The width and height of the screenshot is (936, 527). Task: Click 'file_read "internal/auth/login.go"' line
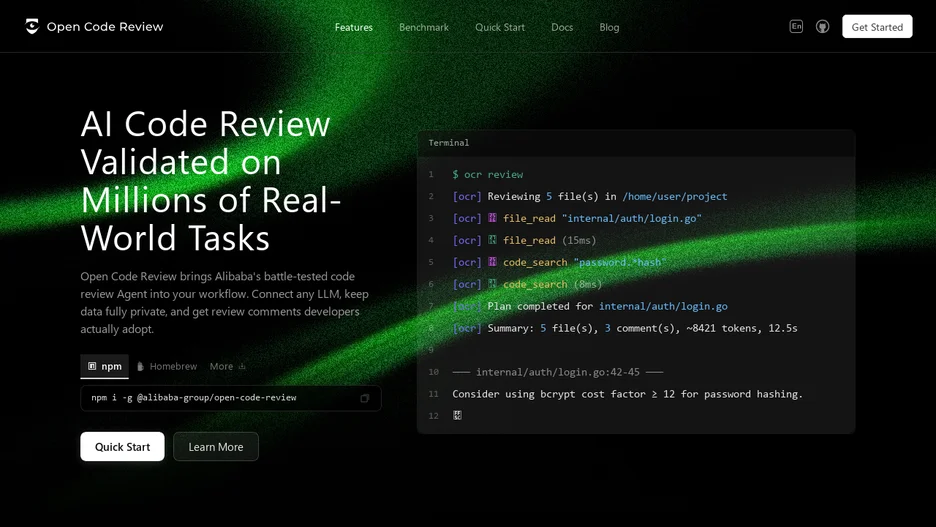point(577,218)
